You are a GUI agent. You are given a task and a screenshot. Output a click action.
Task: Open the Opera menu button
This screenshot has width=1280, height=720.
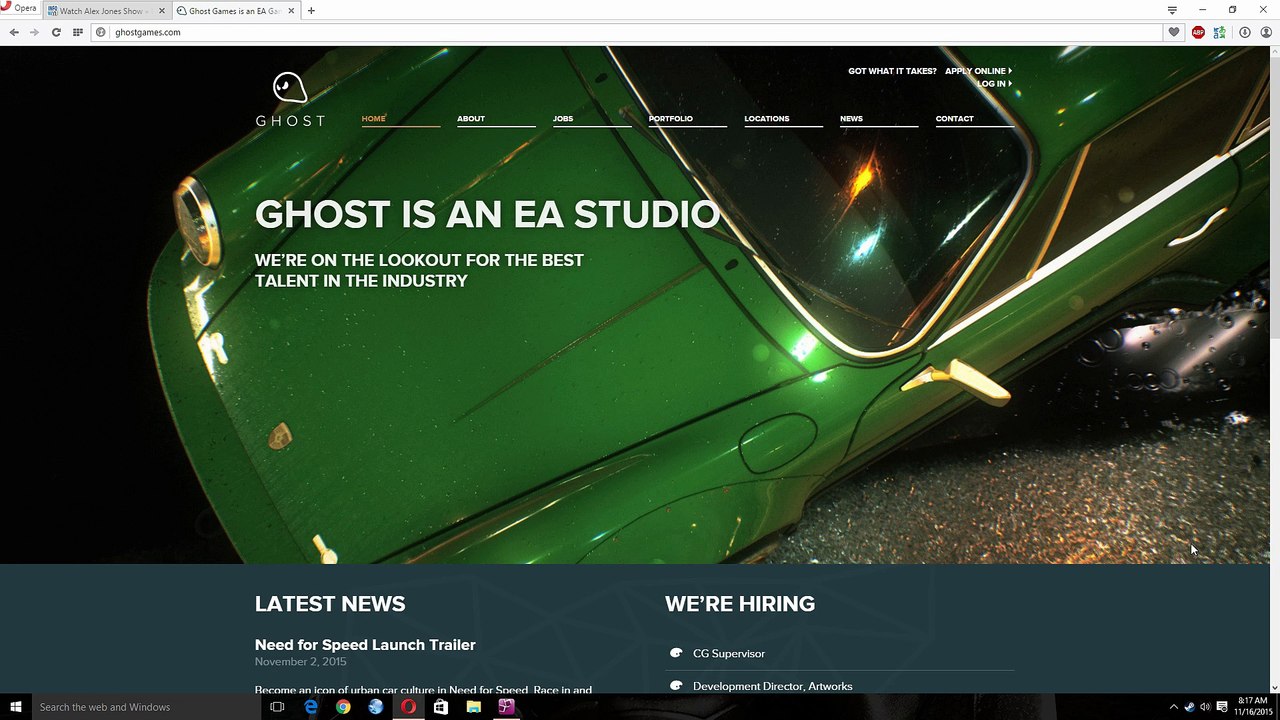coord(19,9)
